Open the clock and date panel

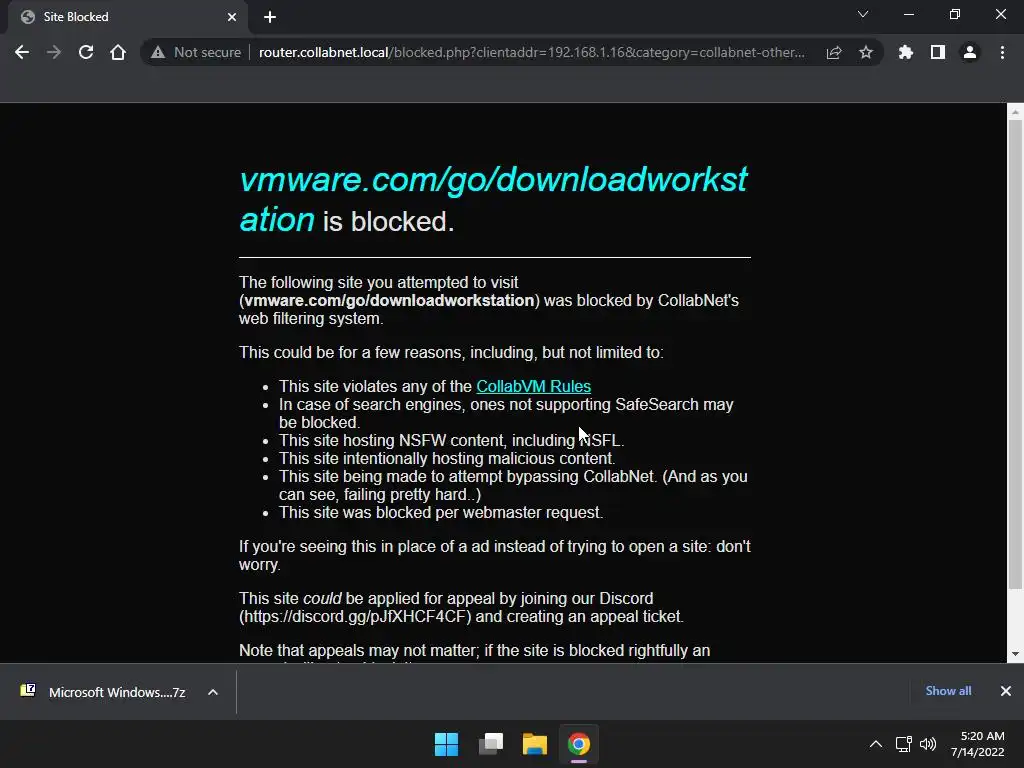[978, 744]
